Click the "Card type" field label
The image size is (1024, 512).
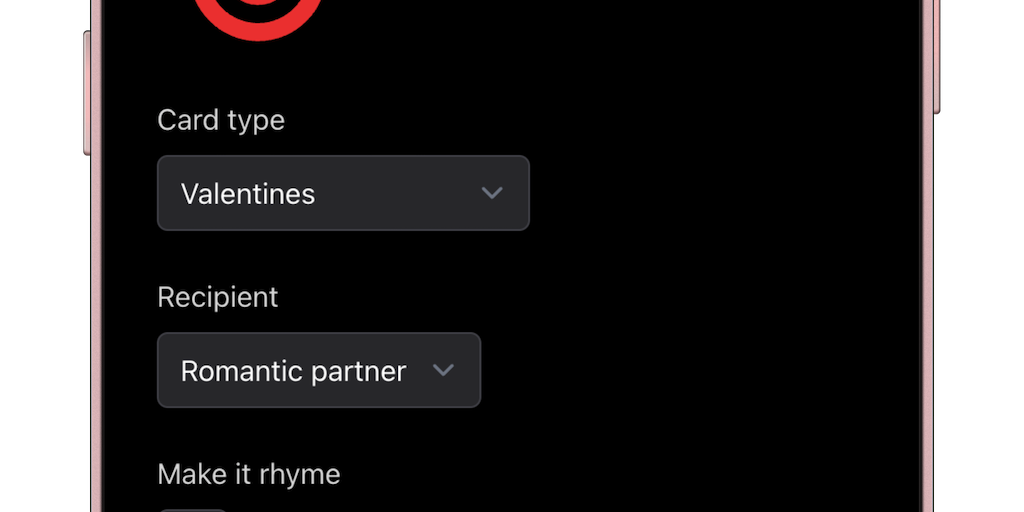[221, 120]
